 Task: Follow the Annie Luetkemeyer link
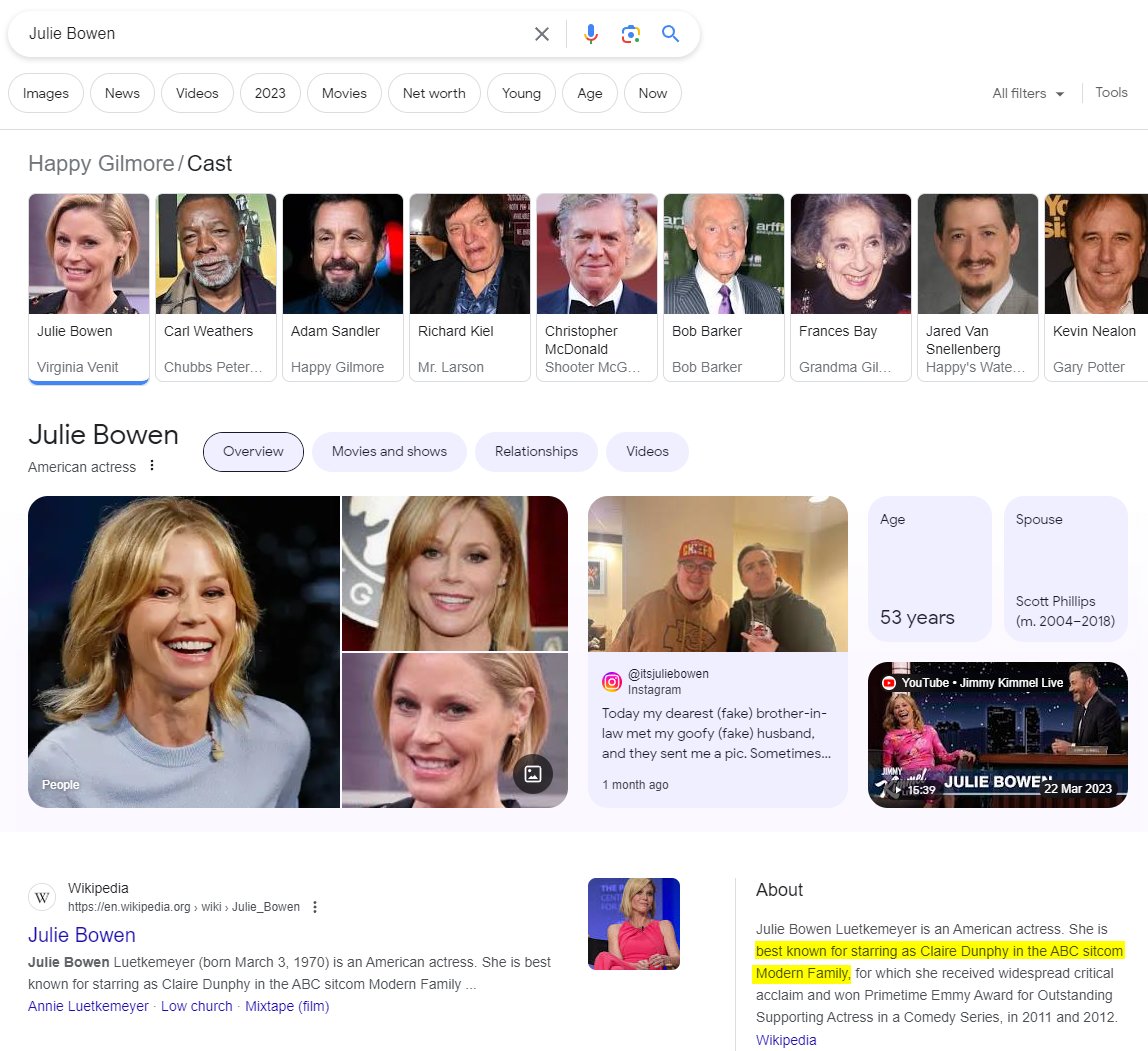(x=88, y=1006)
